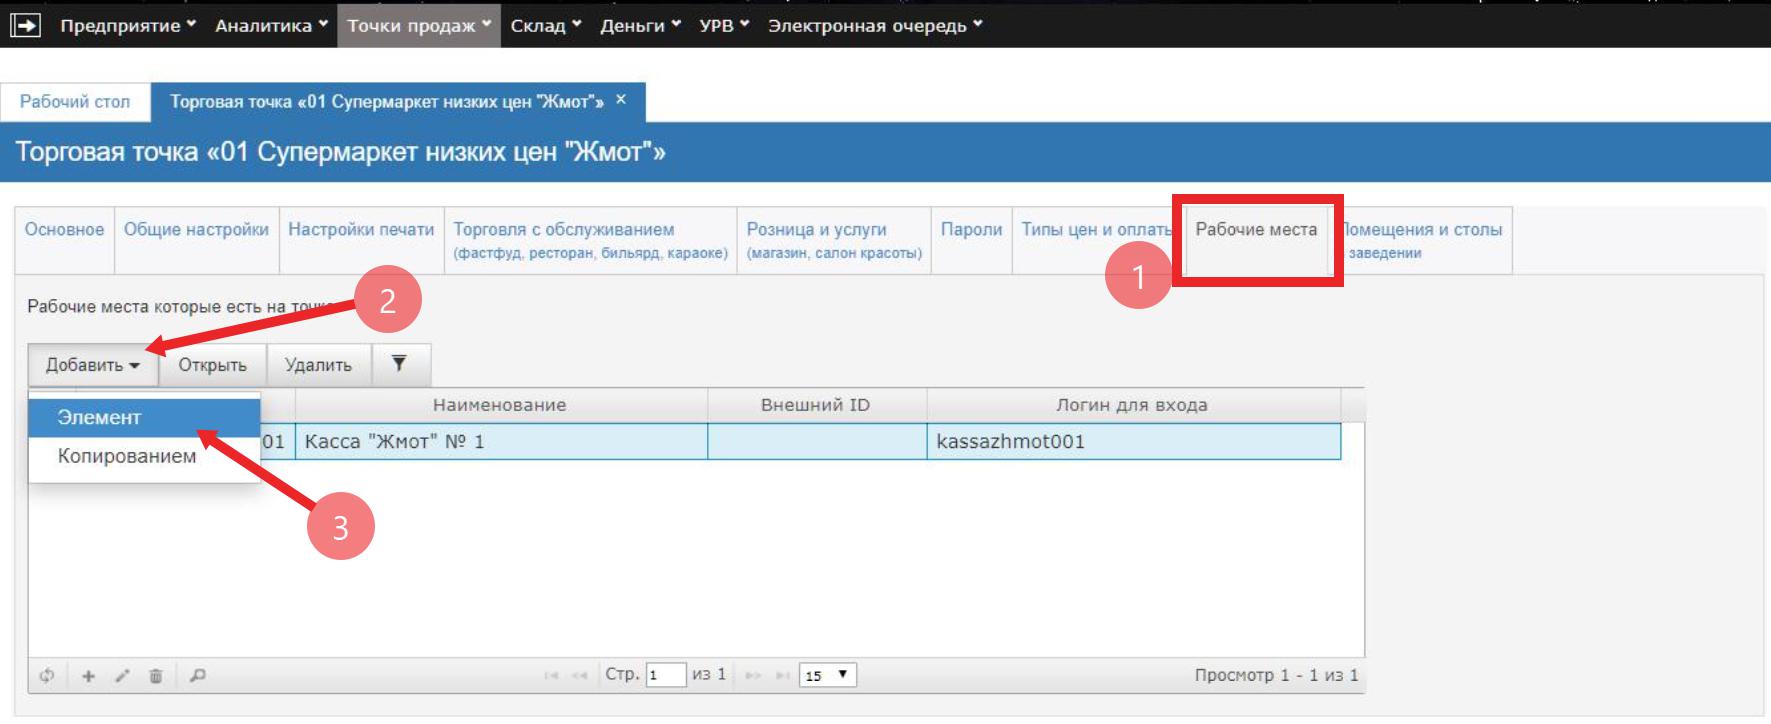The image size is (1771, 724).
Task: Choose Копированием from the dropdown list
Action: pos(127,456)
